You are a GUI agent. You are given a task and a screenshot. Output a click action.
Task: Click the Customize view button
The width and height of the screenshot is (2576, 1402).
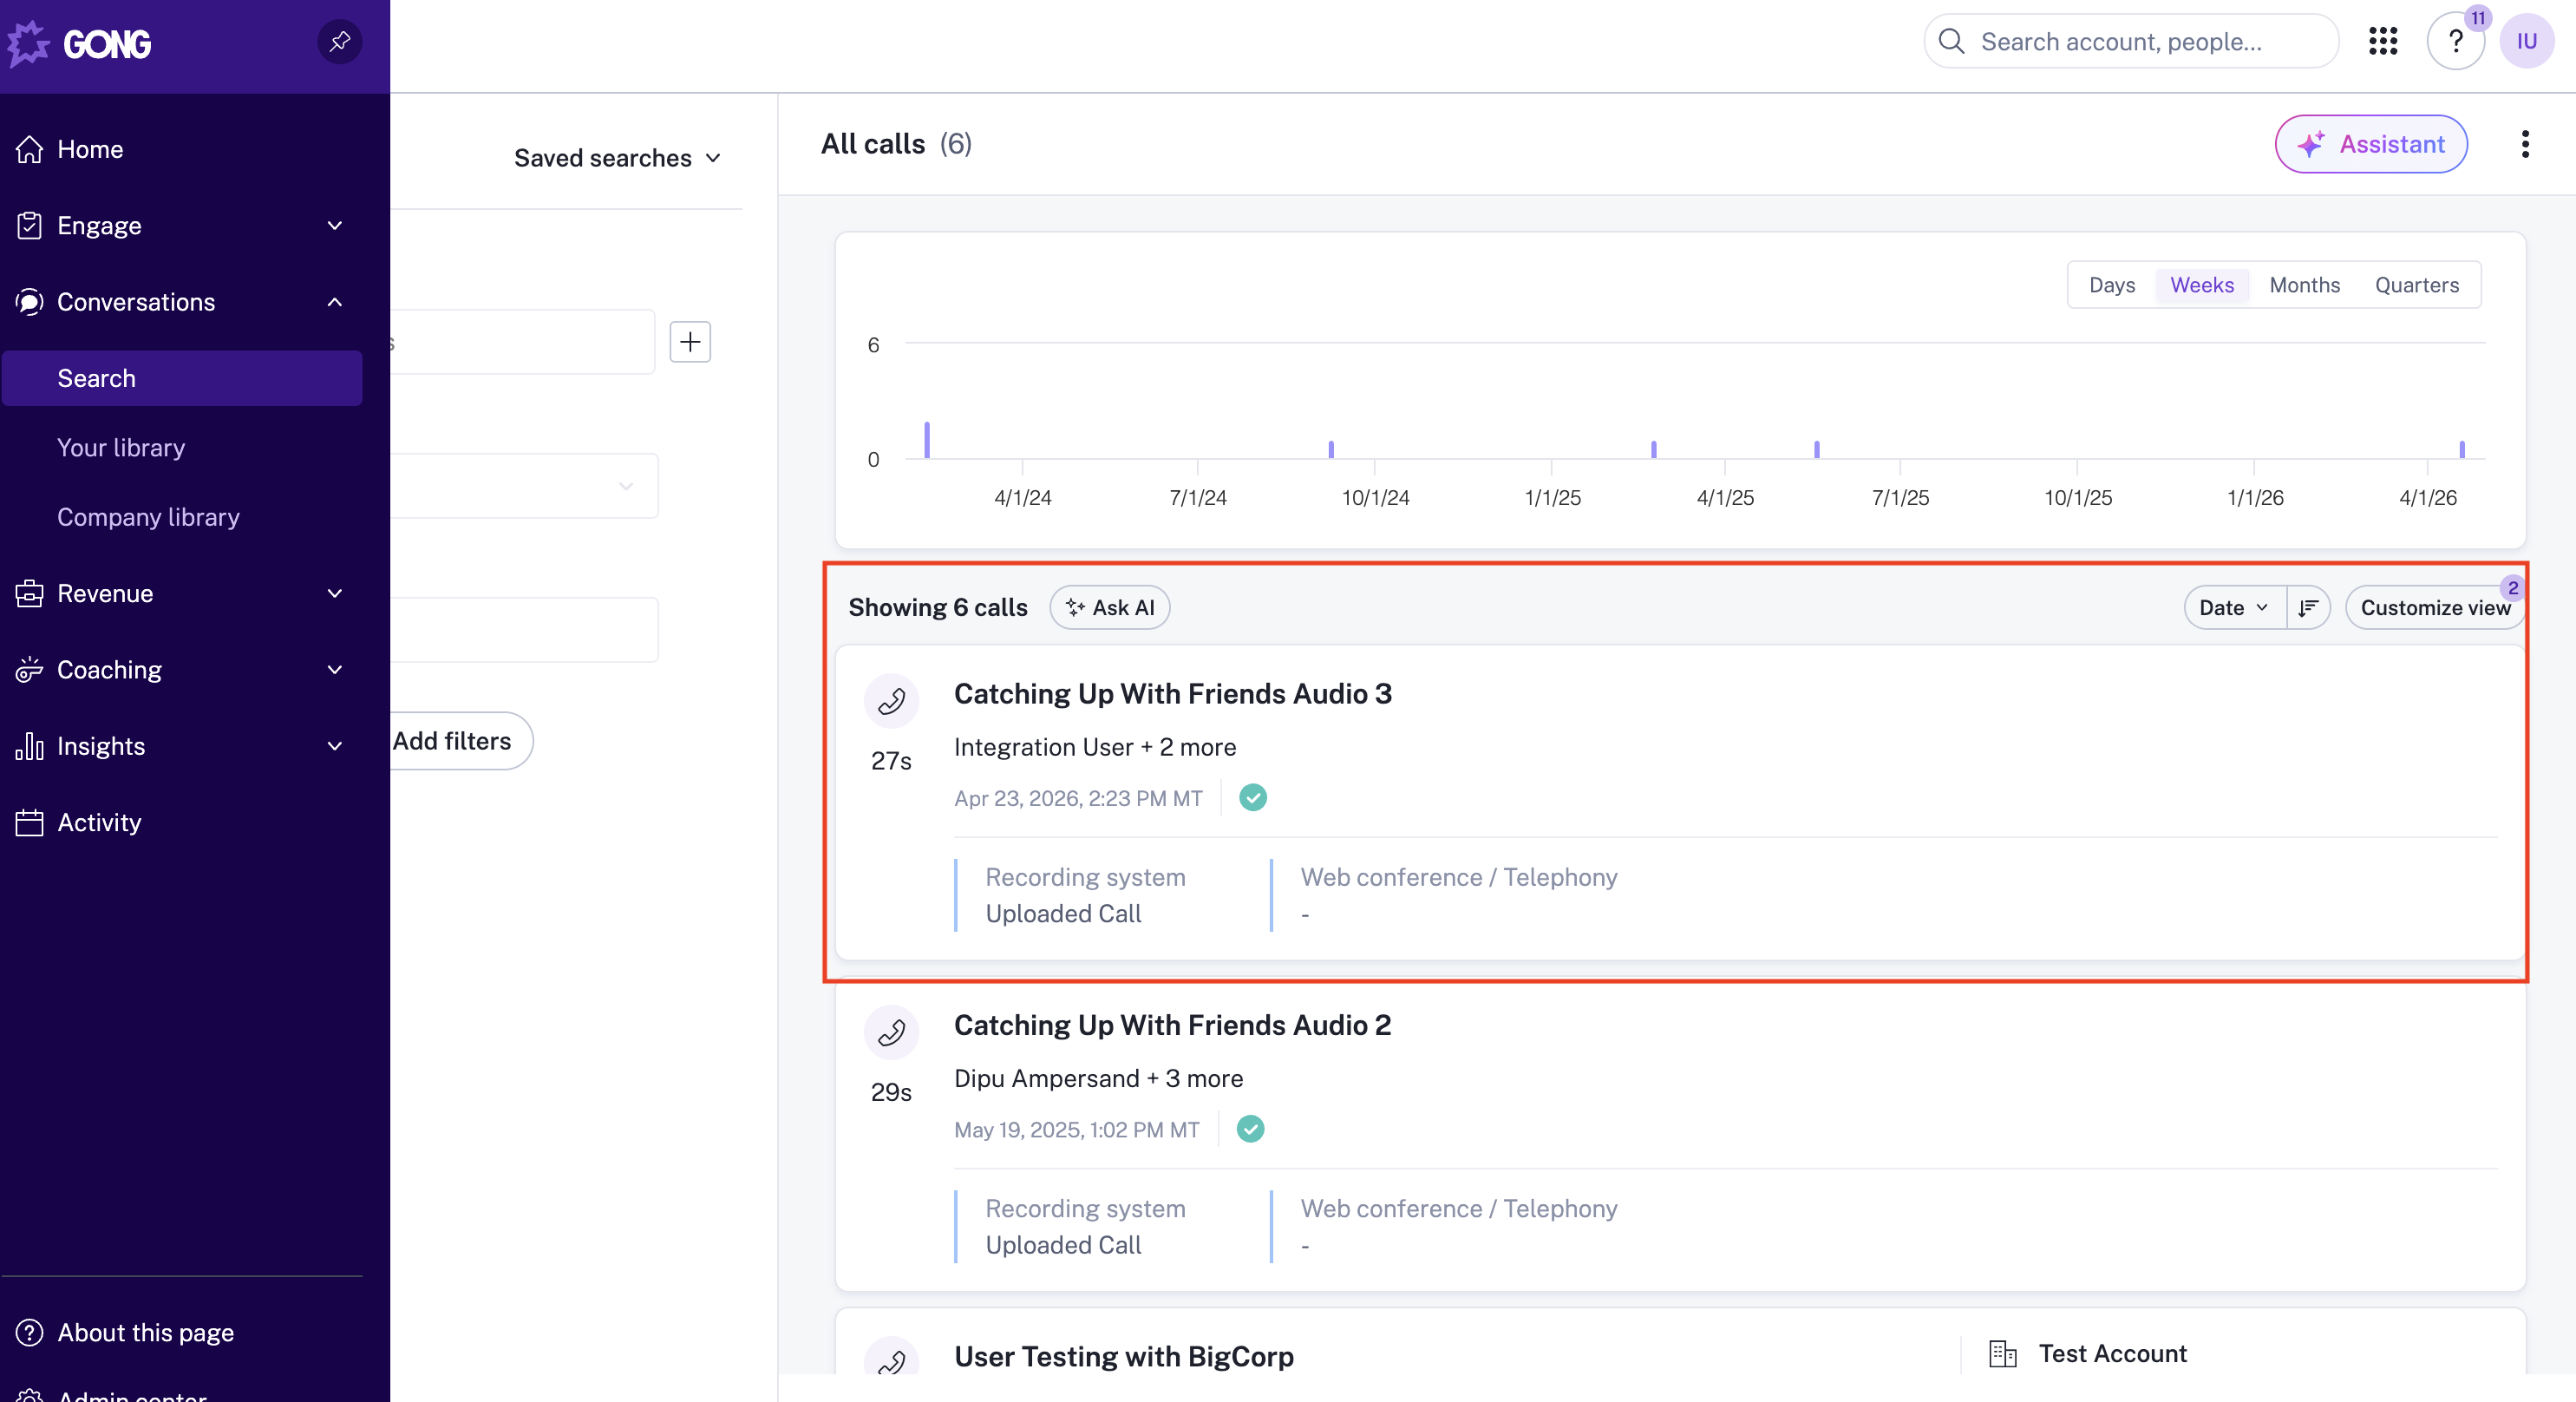pos(2435,607)
